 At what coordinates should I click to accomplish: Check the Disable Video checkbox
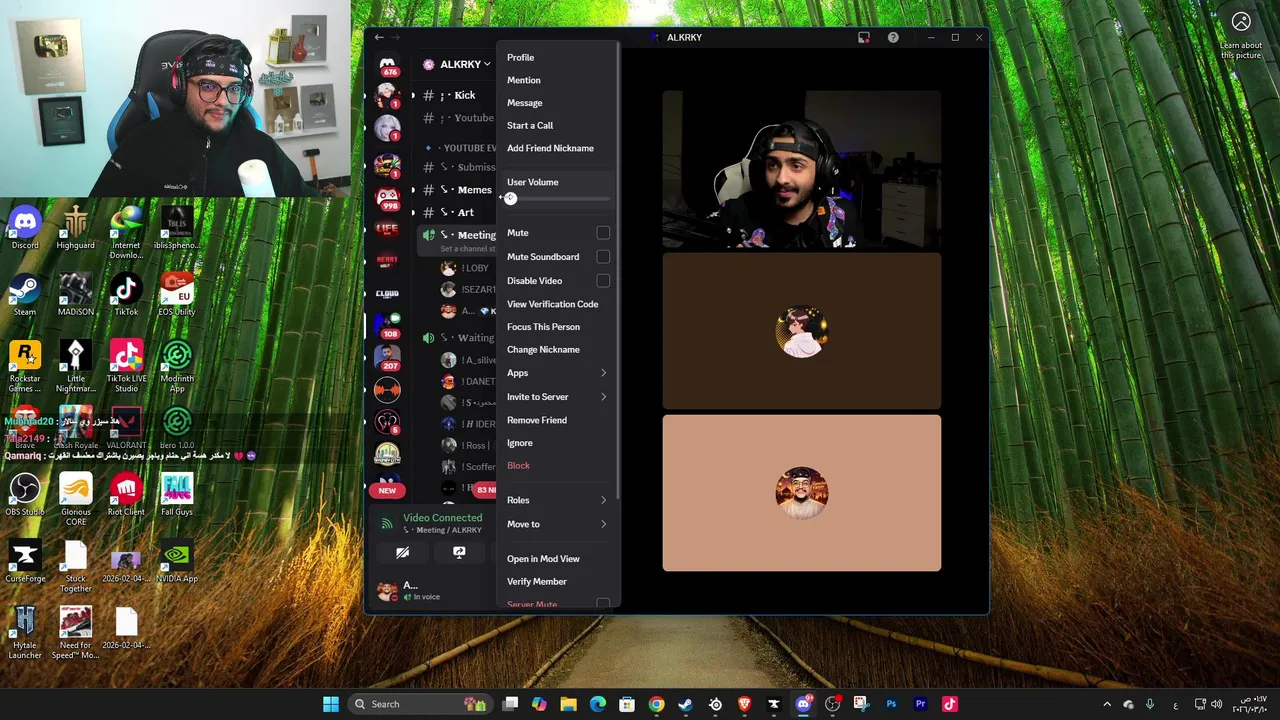[603, 281]
